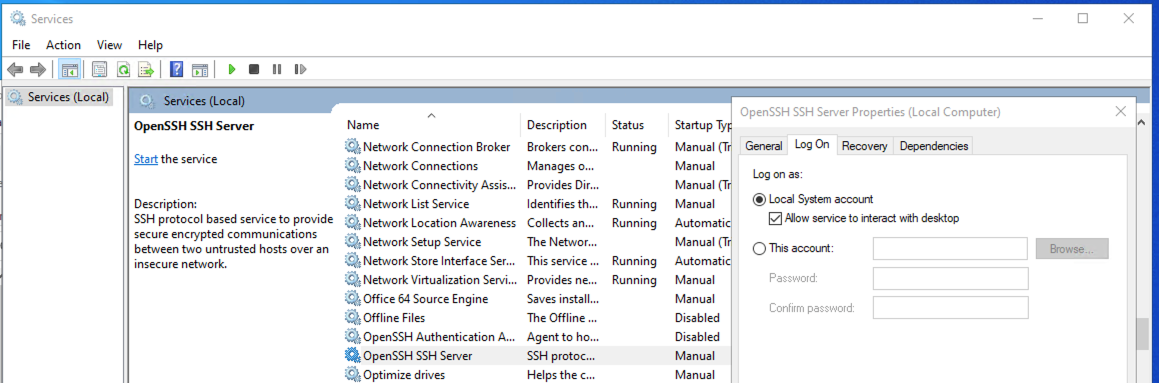Image resolution: width=1159 pixels, height=383 pixels.
Task: Click the Stop Service square icon
Action: (x=254, y=70)
